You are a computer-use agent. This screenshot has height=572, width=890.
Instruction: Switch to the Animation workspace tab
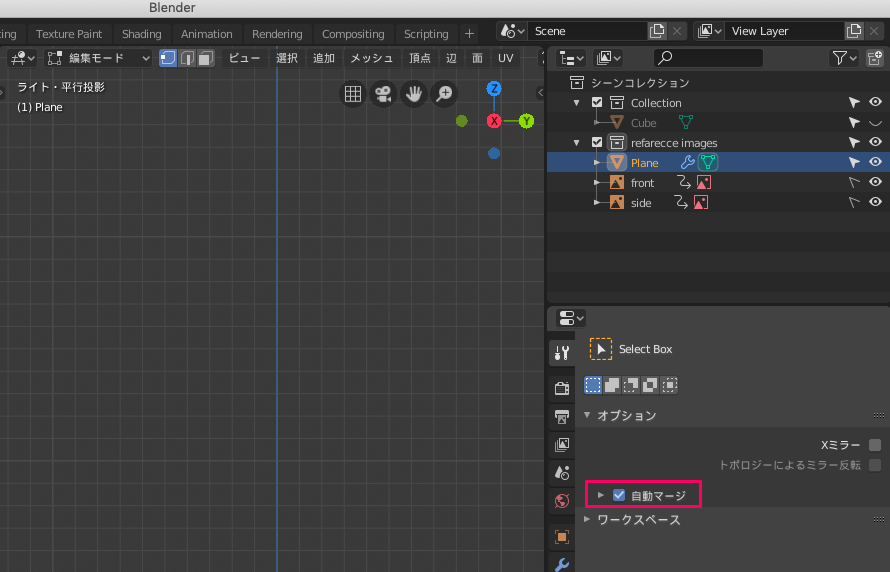(207, 34)
